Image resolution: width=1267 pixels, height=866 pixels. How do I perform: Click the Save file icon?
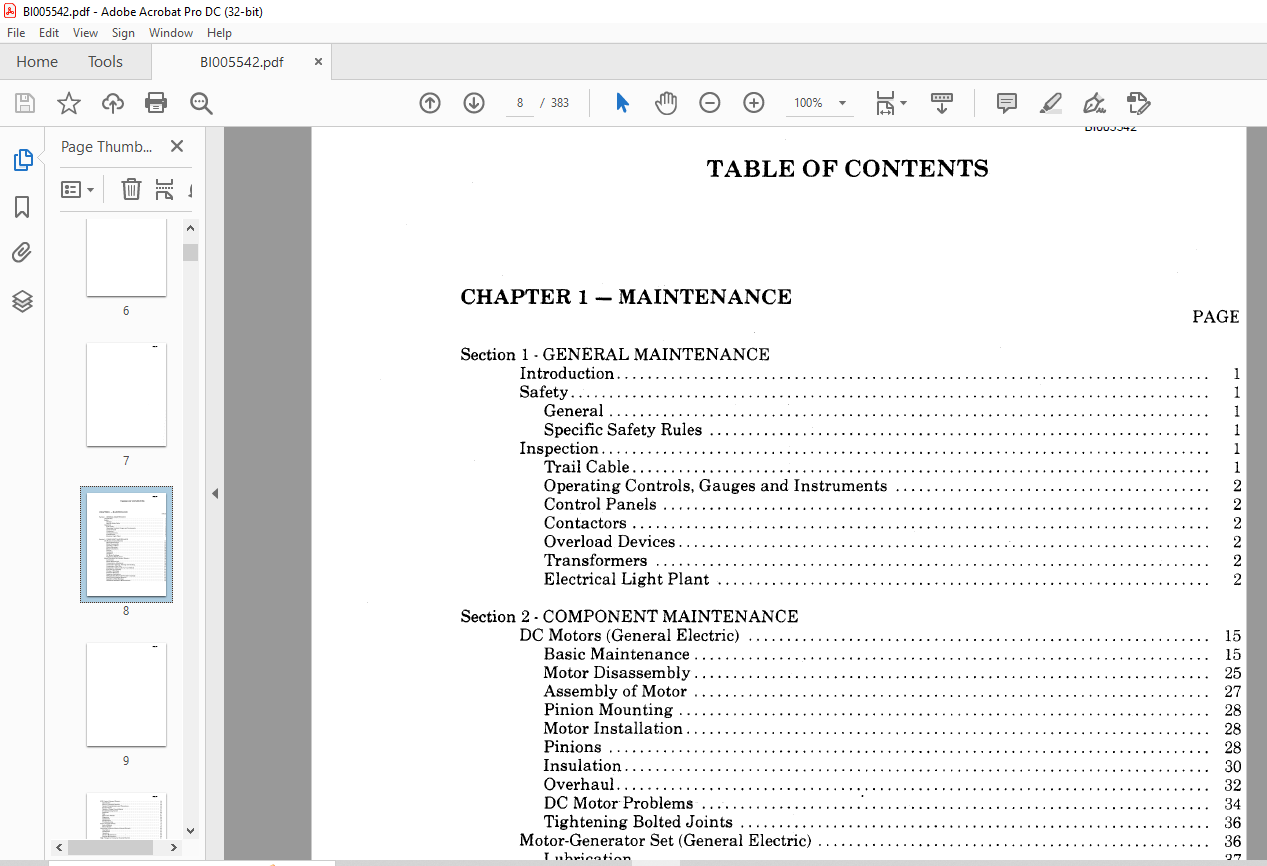click(25, 103)
